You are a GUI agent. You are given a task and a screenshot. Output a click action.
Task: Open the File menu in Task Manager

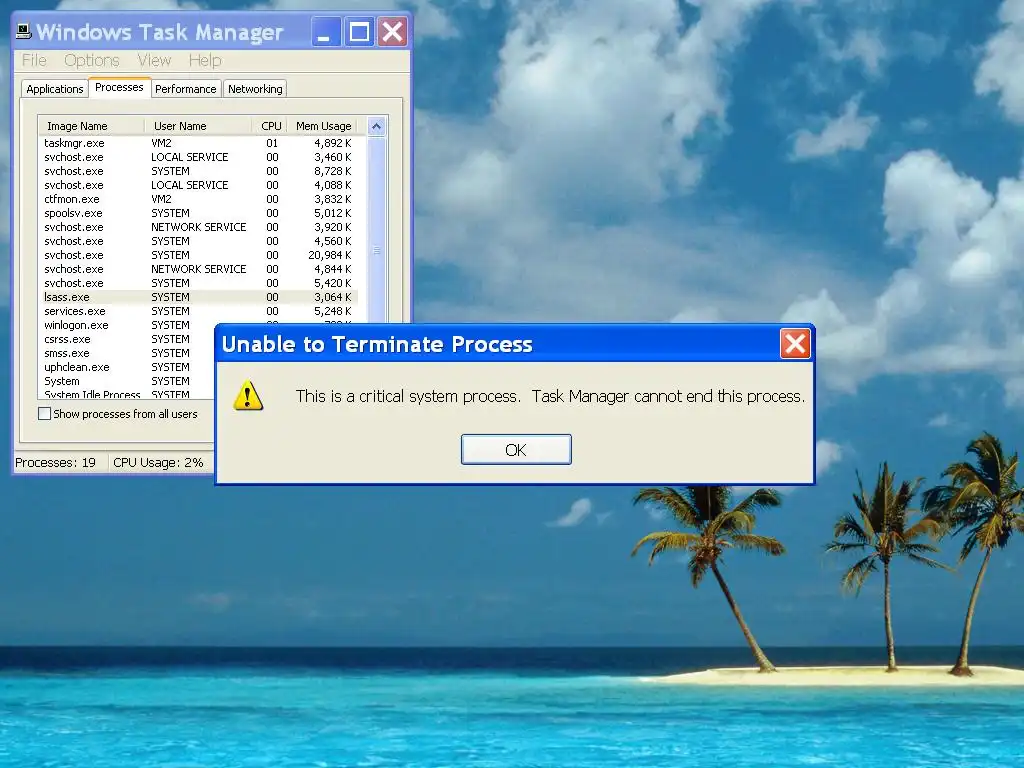point(34,60)
